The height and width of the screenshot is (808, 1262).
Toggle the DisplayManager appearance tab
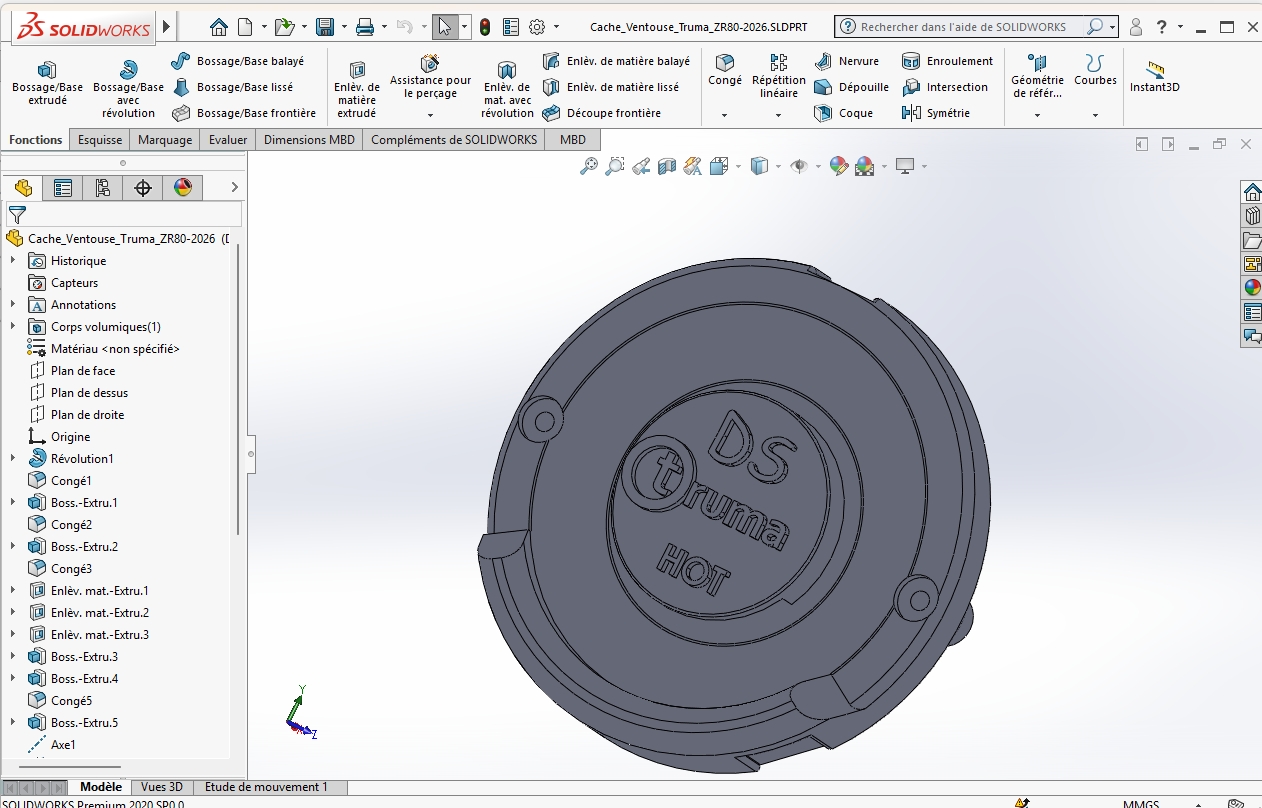(182, 187)
